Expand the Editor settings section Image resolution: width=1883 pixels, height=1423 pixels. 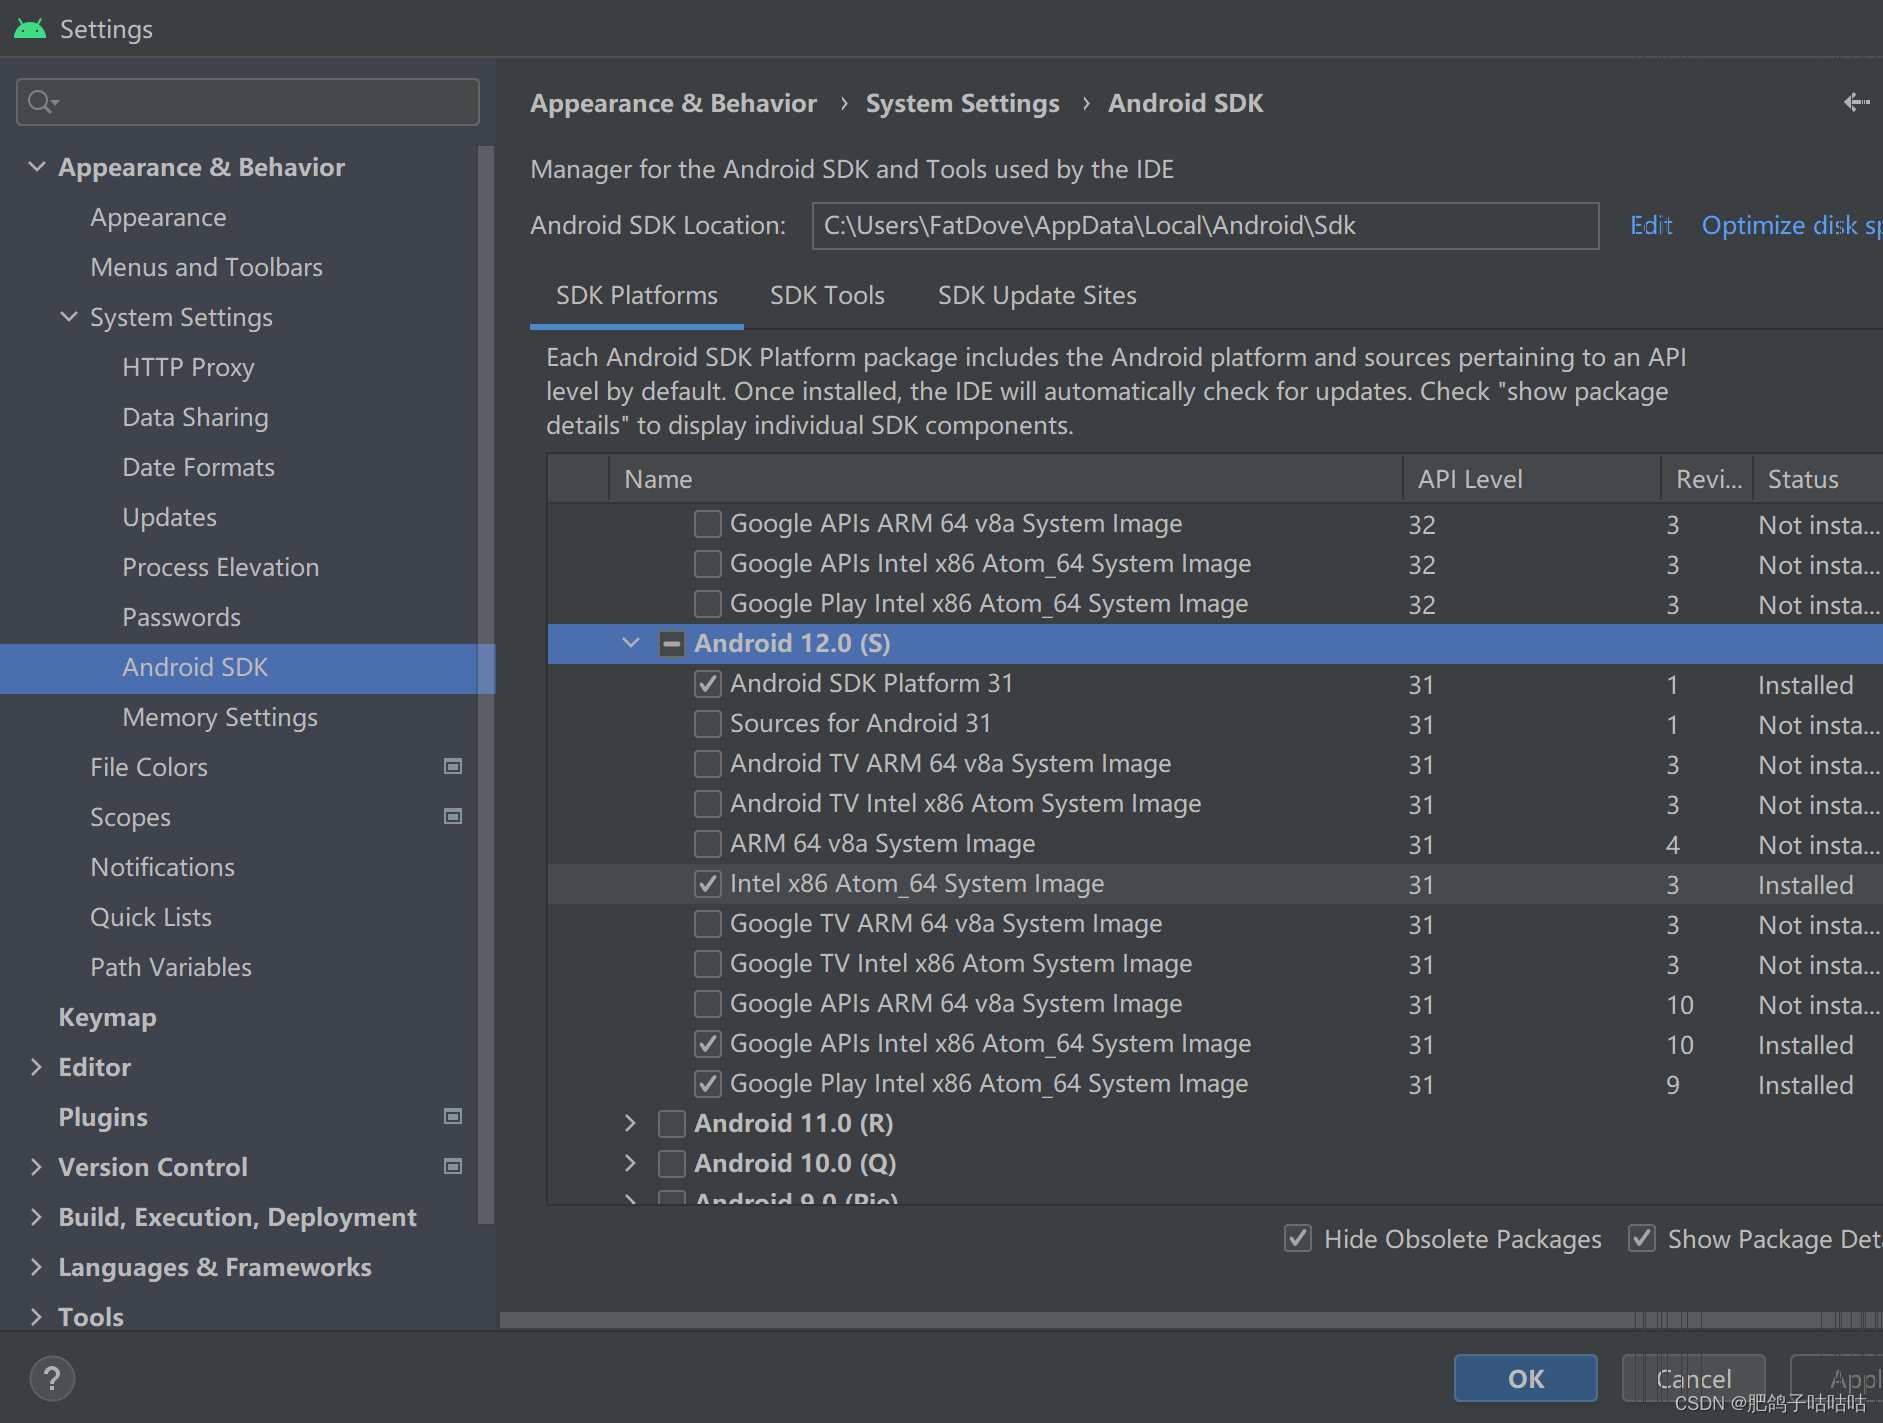37,1067
